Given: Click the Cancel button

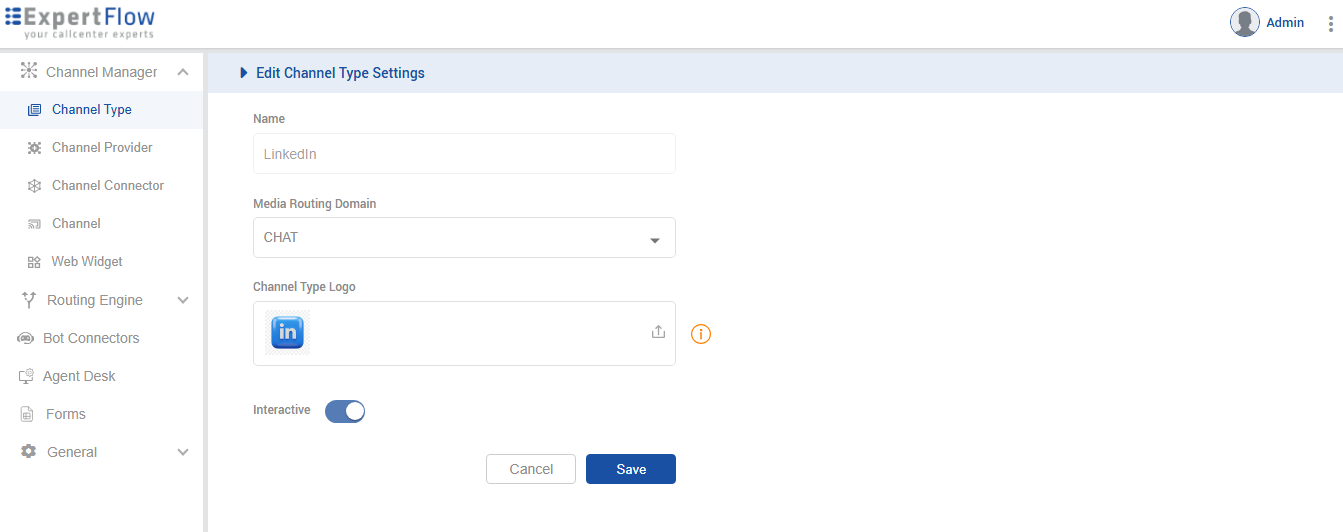Looking at the screenshot, I should (x=531, y=469).
